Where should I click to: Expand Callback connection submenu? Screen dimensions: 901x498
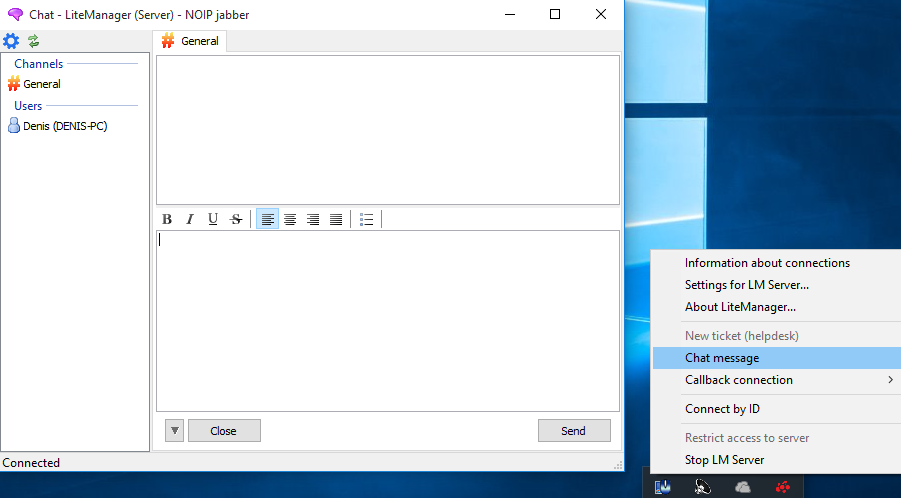click(776, 380)
